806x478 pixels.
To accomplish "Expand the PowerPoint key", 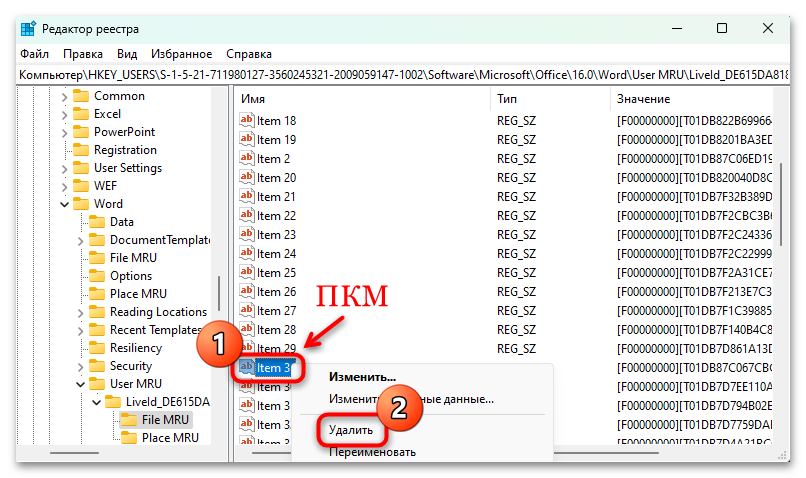I will tap(64, 132).
